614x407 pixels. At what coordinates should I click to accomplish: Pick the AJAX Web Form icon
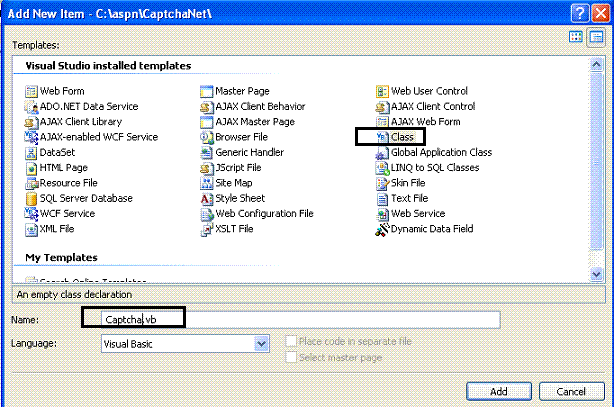(382, 122)
